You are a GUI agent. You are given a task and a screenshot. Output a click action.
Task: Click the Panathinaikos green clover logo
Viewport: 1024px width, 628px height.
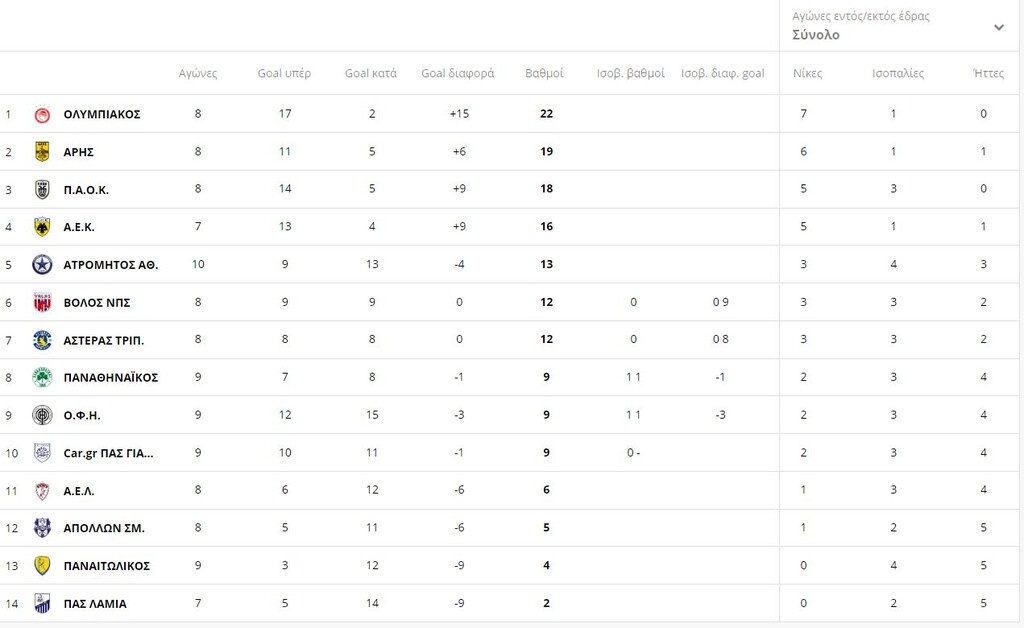(42, 378)
